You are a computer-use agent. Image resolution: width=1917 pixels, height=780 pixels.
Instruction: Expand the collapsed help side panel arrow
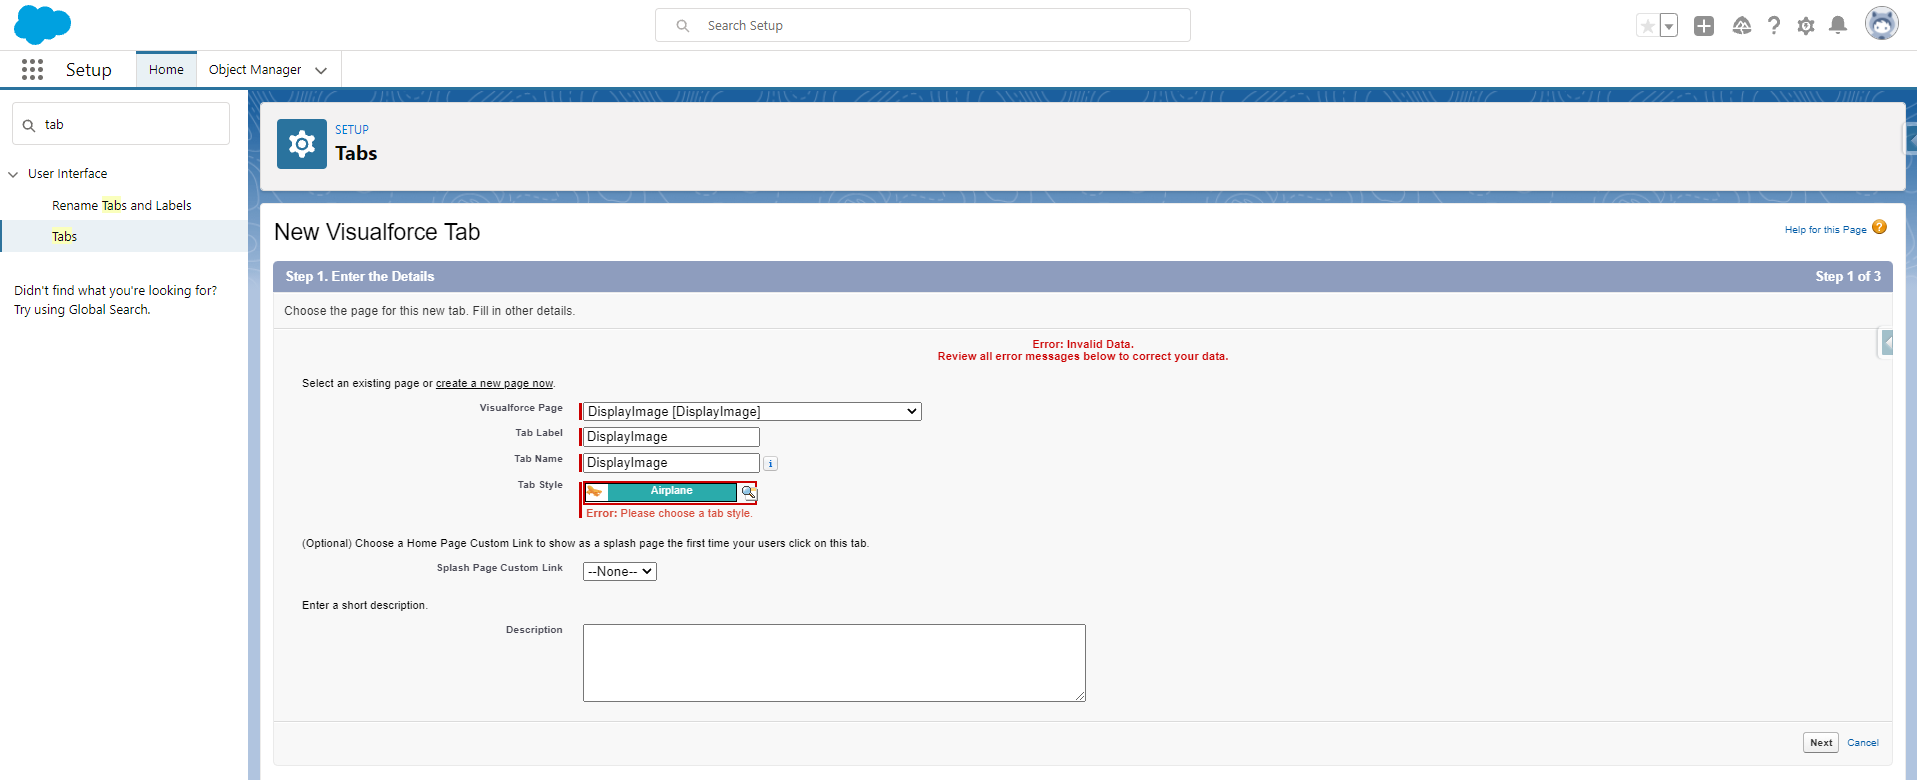pos(1887,343)
